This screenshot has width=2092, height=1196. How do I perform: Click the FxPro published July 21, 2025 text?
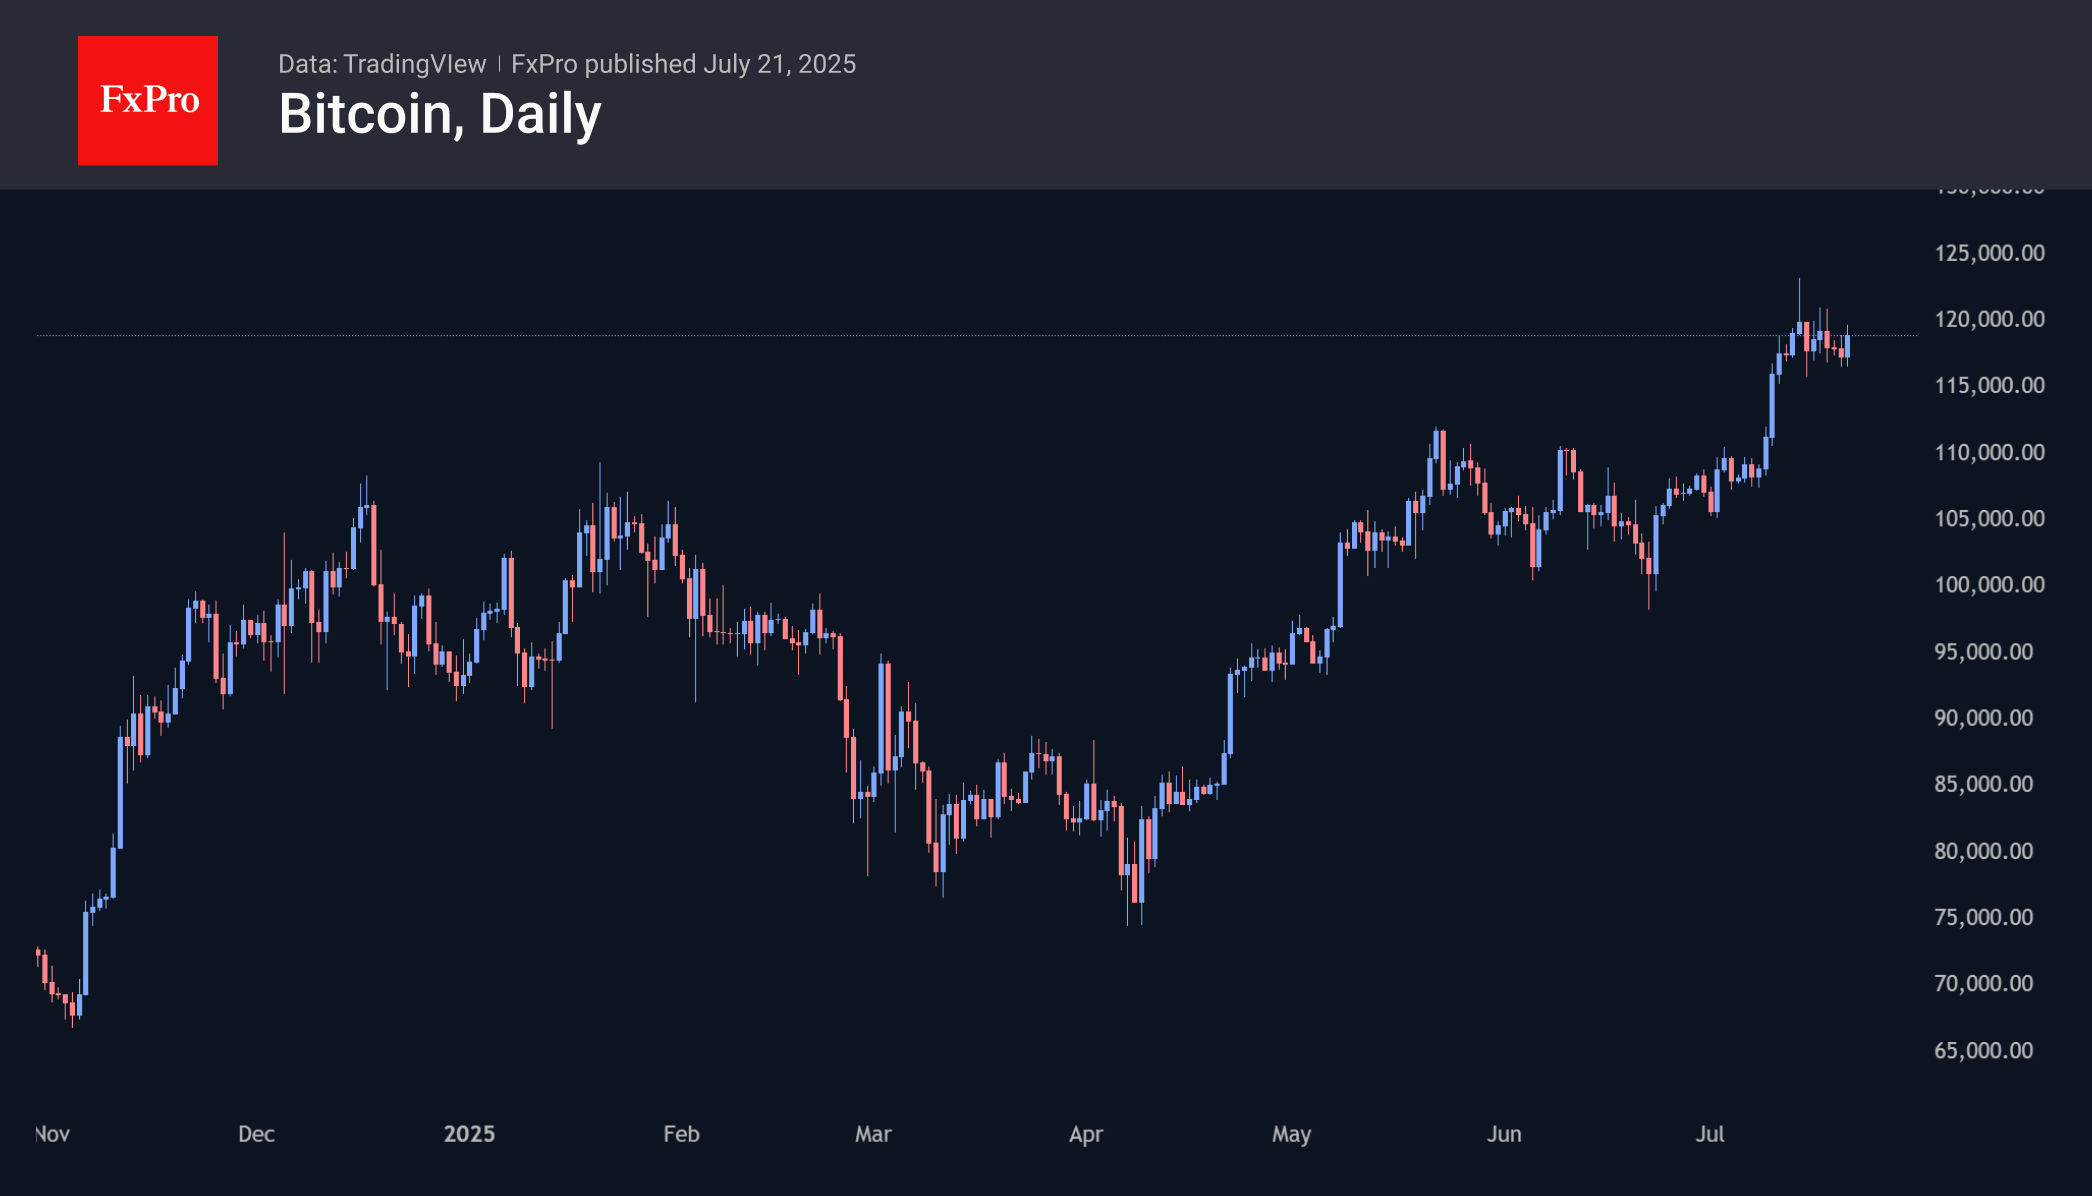(683, 64)
